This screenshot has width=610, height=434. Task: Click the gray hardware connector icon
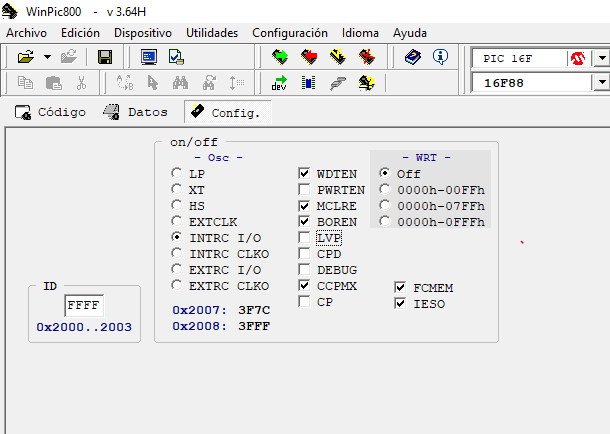pos(337,83)
